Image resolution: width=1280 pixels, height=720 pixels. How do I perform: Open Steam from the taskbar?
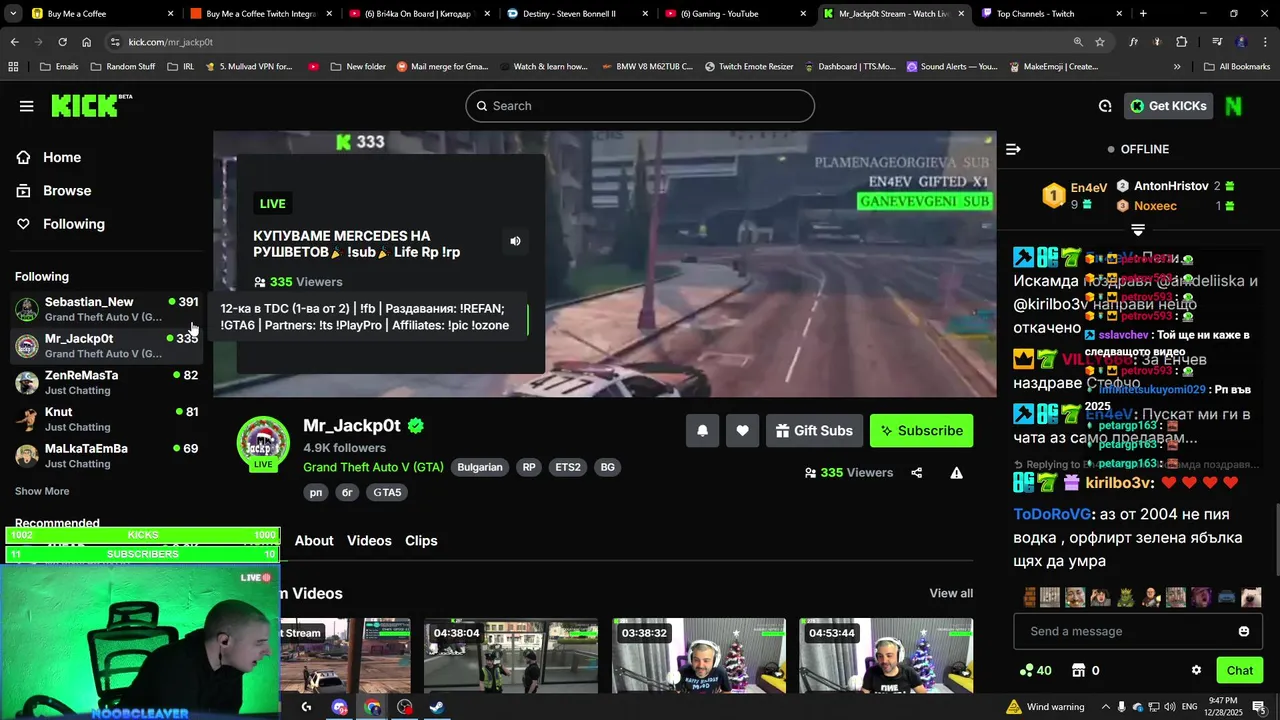[437, 707]
